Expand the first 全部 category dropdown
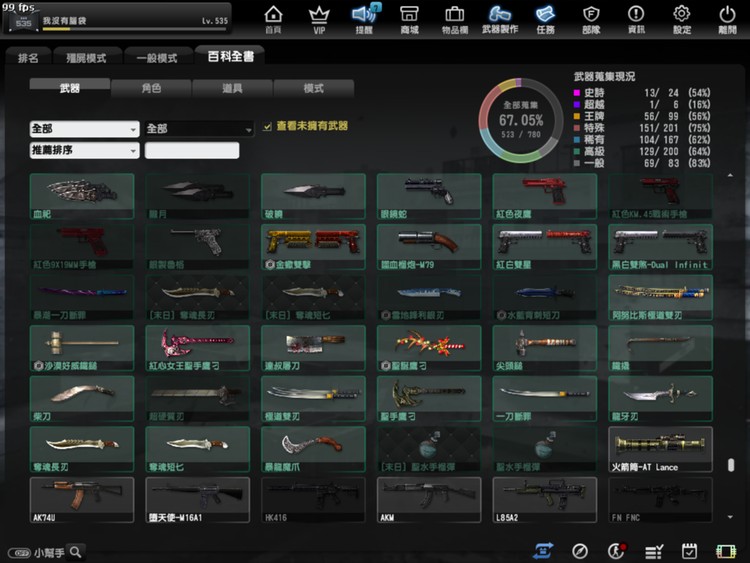This screenshot has height=563, width=750. click(x=84, y=129)
